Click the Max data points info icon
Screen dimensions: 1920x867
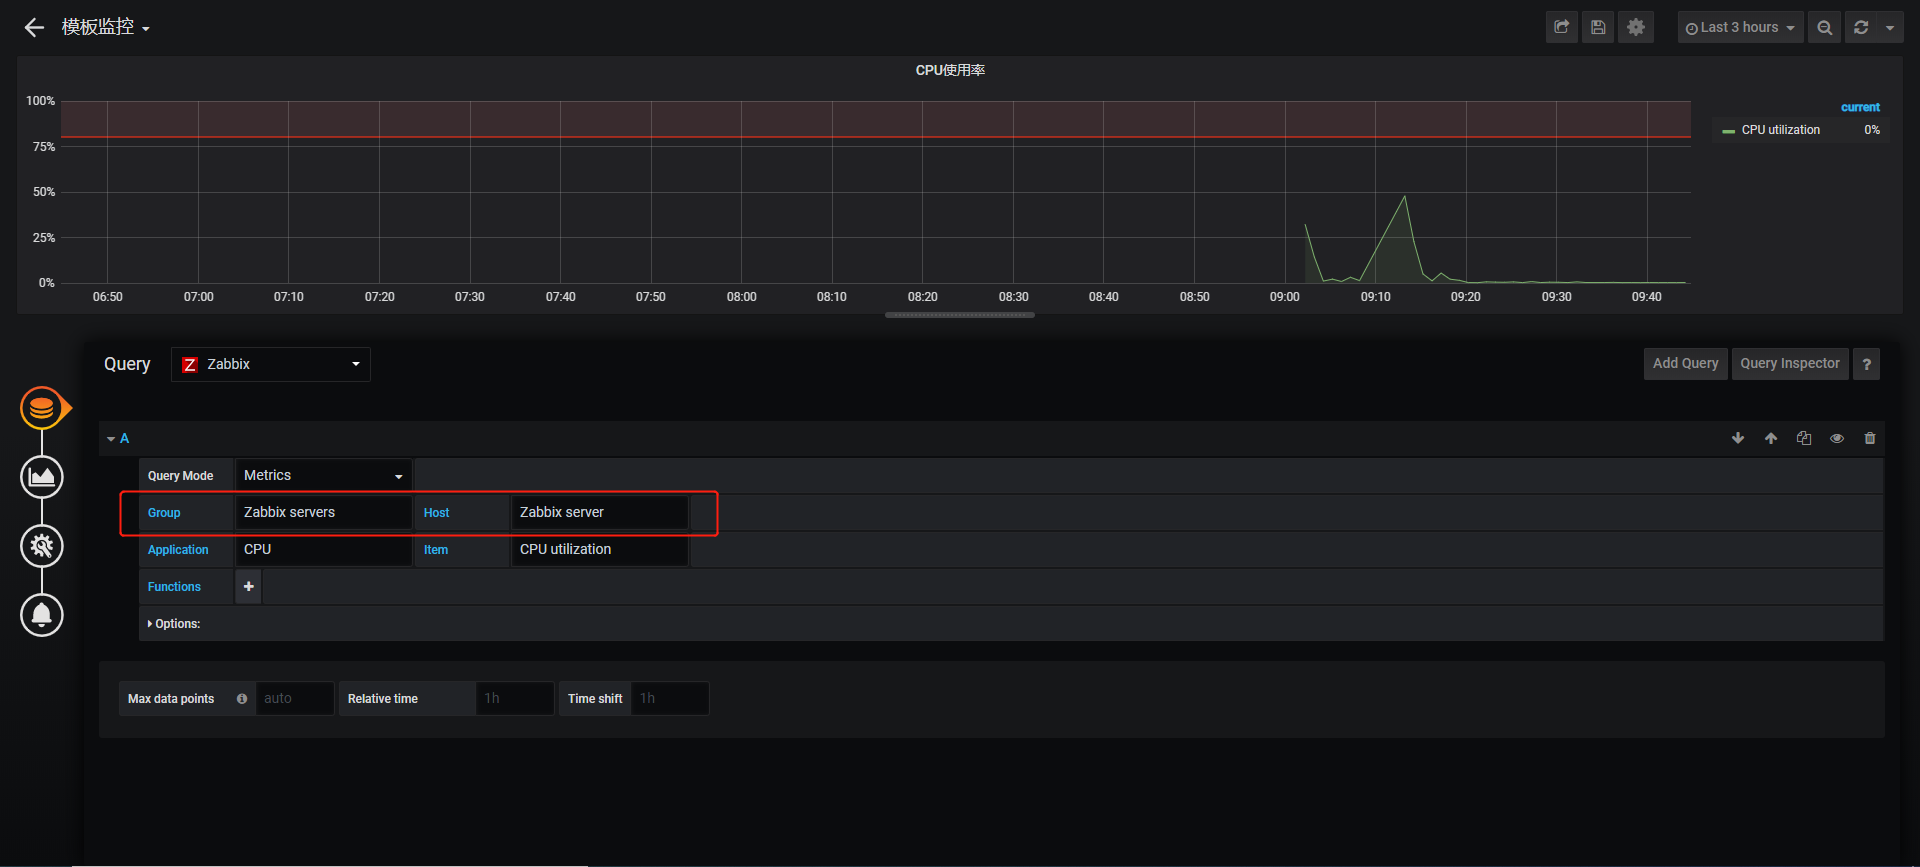[242, 699]
